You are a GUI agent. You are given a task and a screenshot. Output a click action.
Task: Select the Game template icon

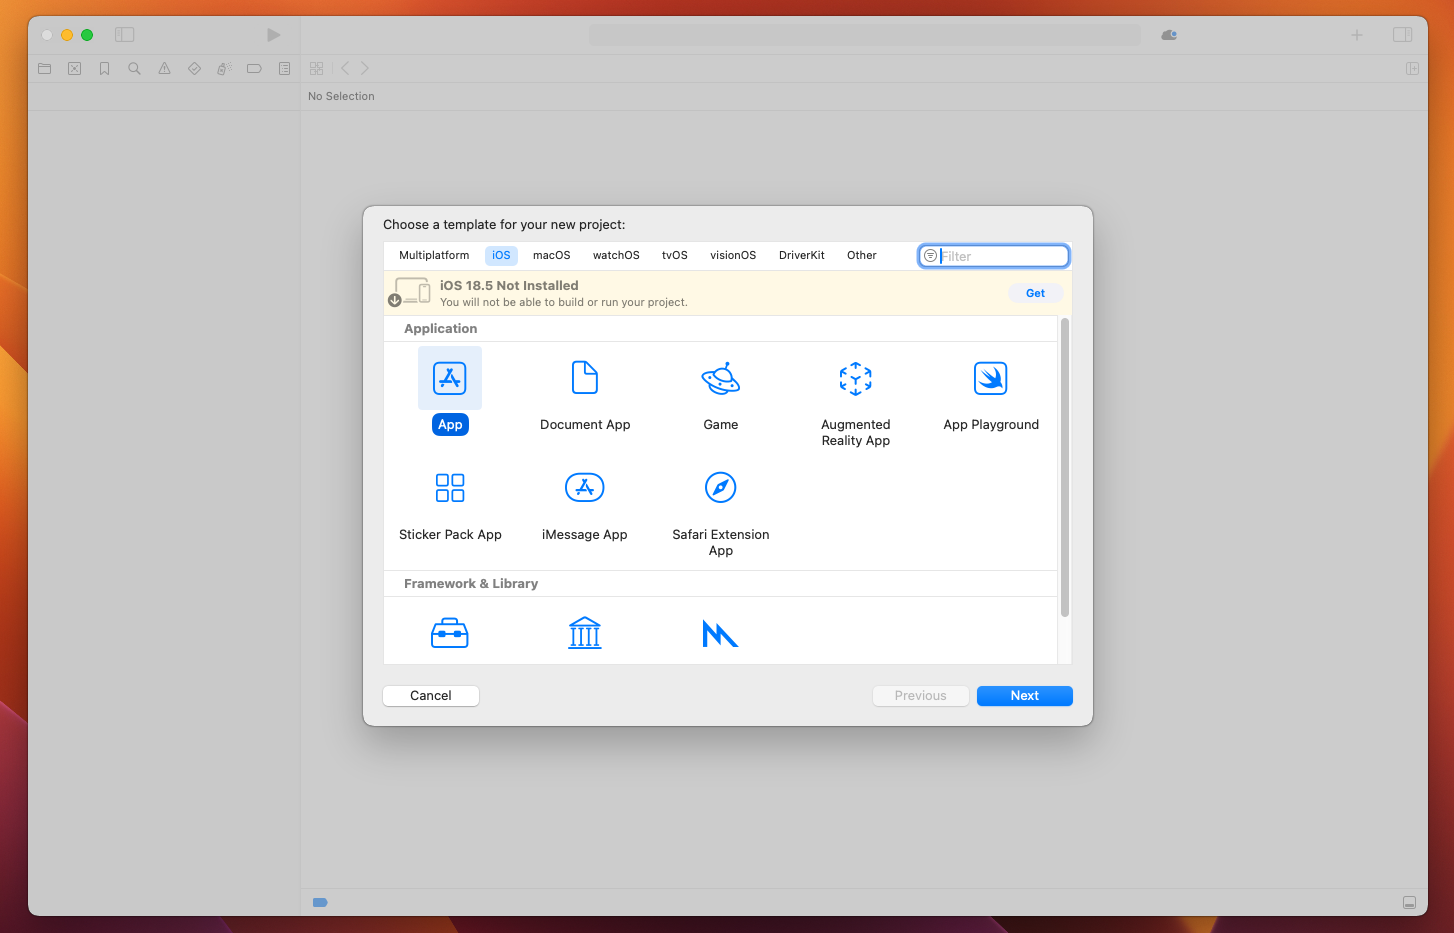[x=720, y=378]
